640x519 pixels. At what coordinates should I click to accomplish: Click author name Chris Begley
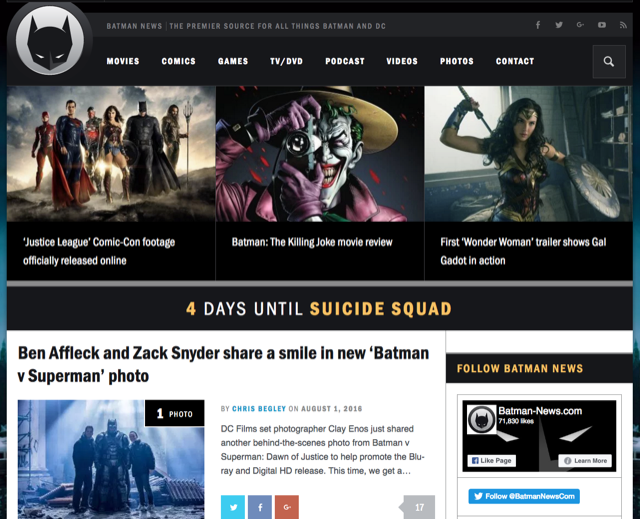[x=259, y=409]
